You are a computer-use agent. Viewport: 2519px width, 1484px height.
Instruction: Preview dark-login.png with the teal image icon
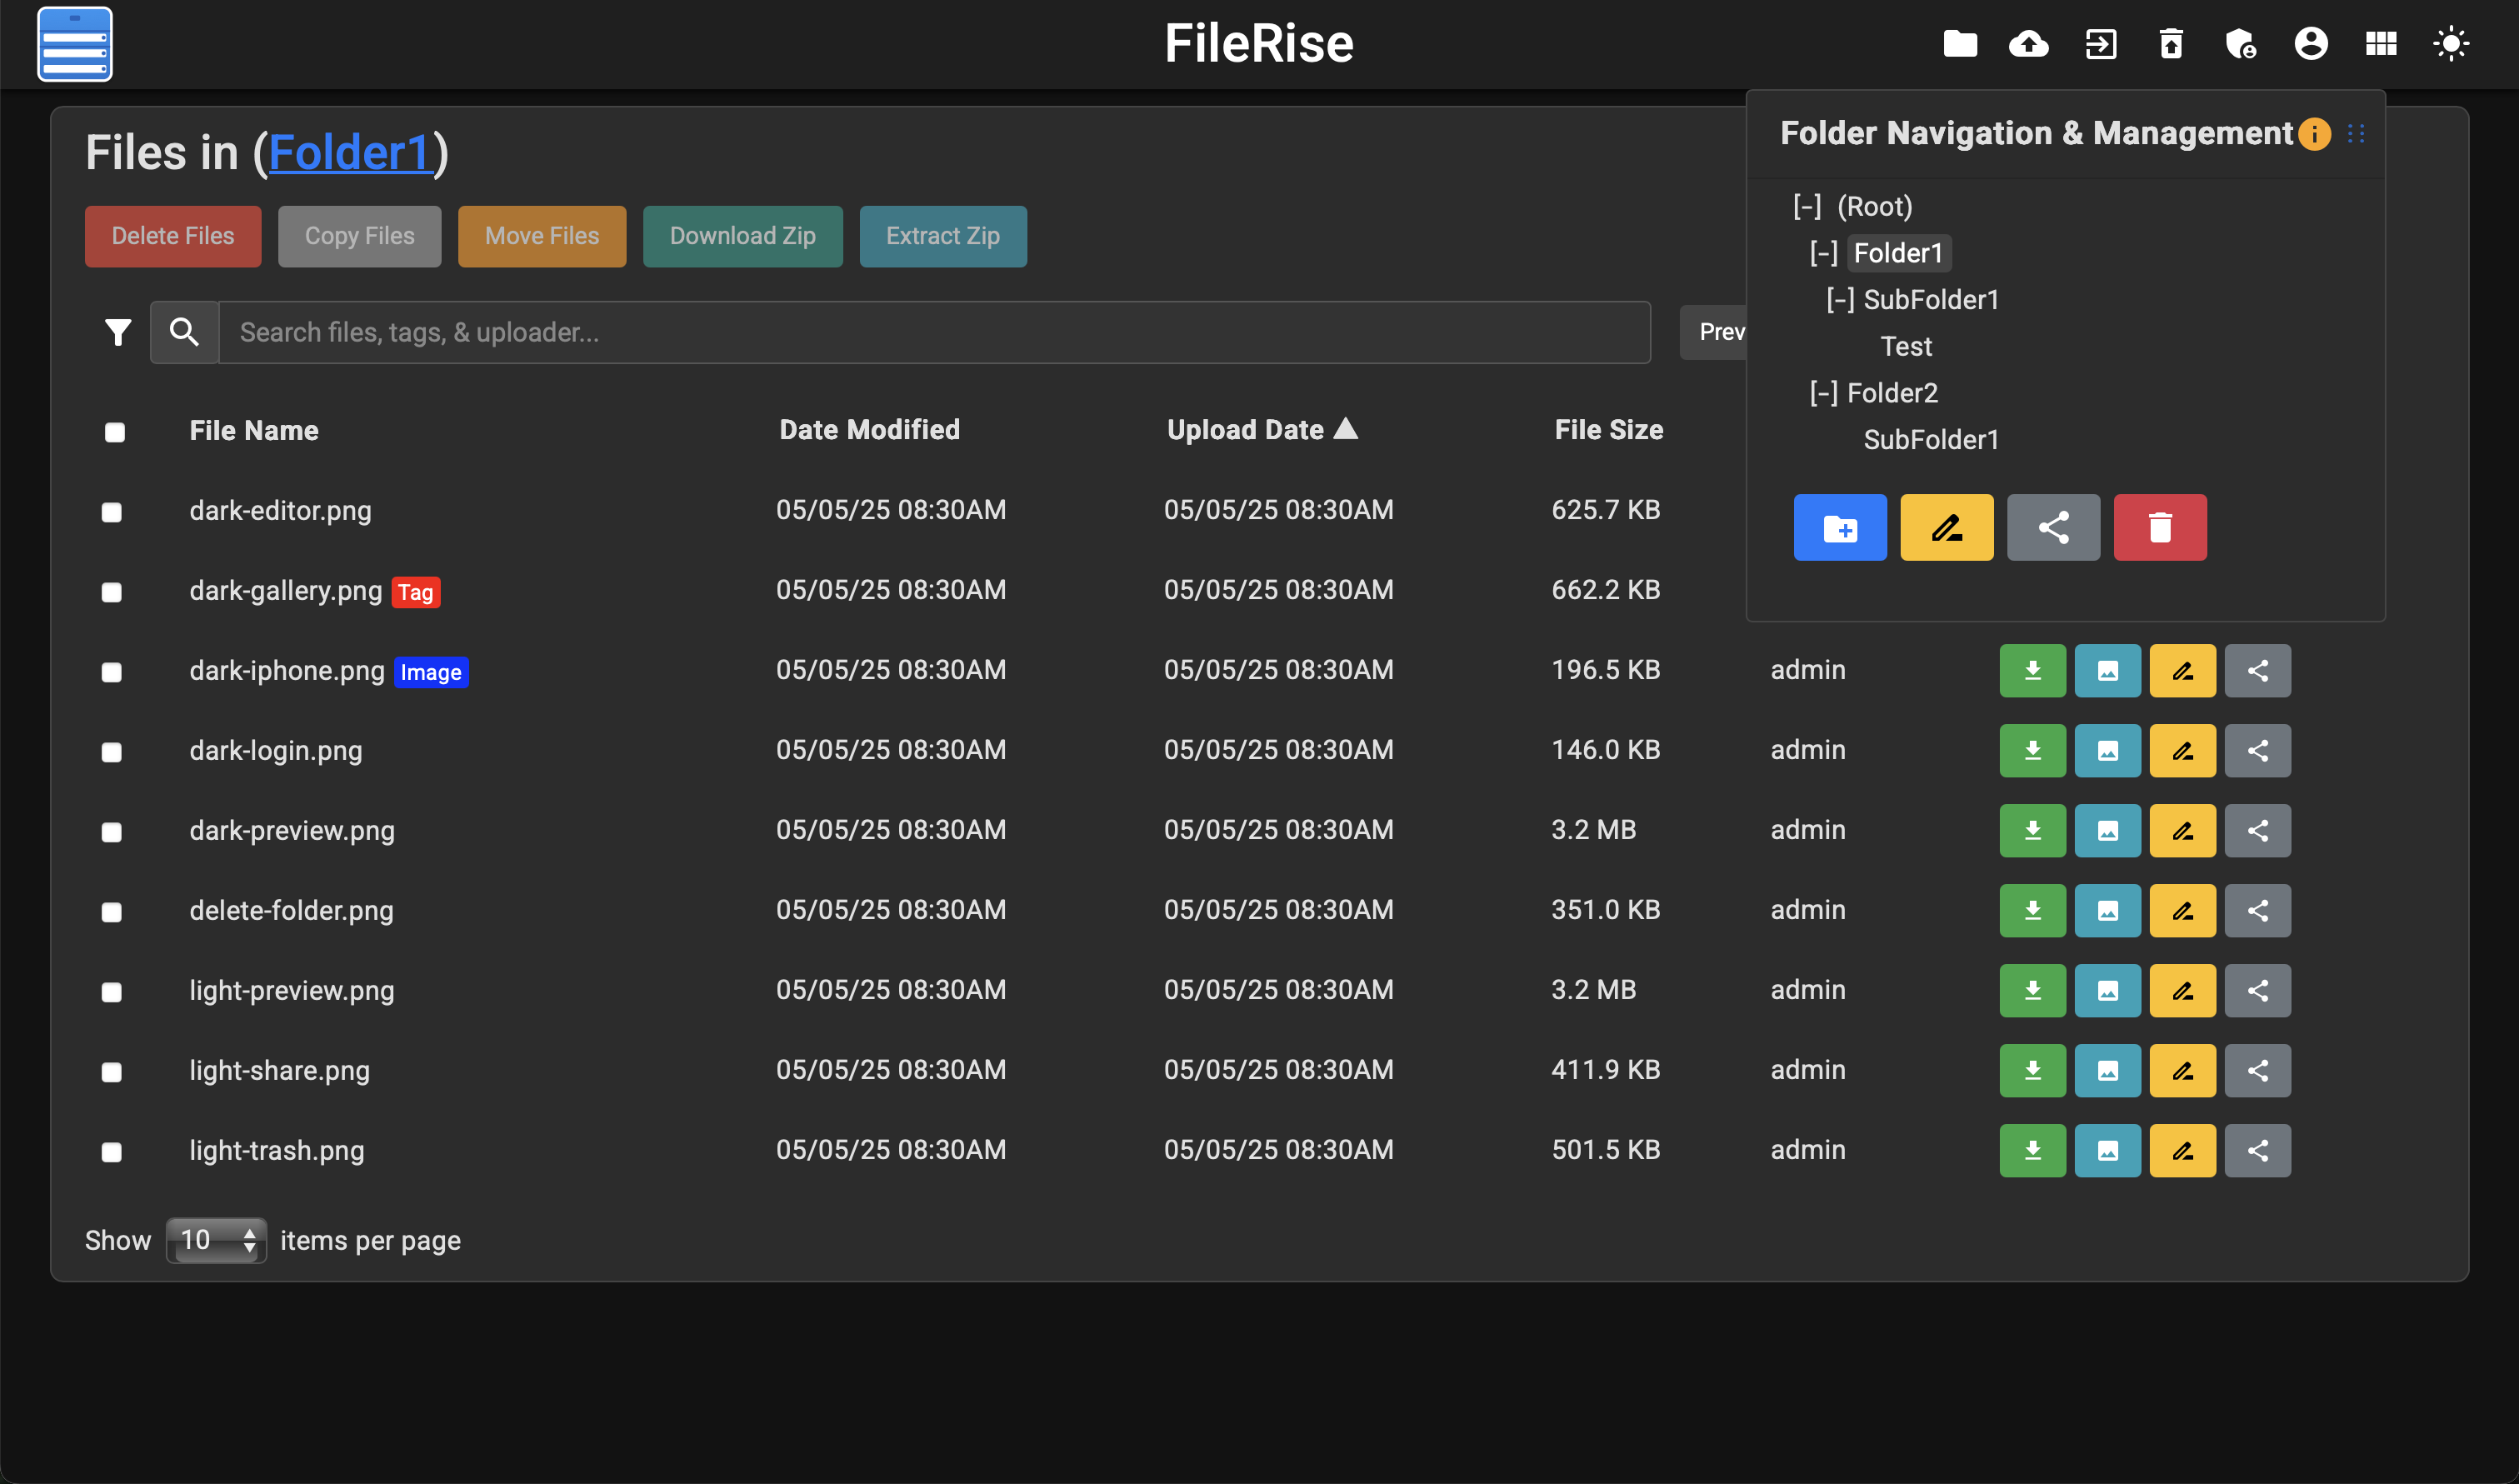coord(2107,750)
